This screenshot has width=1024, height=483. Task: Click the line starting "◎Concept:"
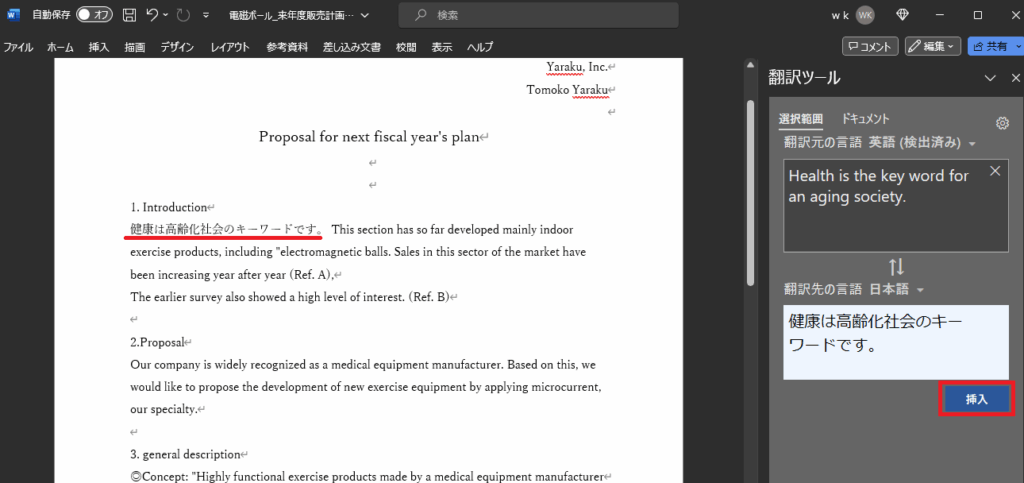[x=366, y=476]
